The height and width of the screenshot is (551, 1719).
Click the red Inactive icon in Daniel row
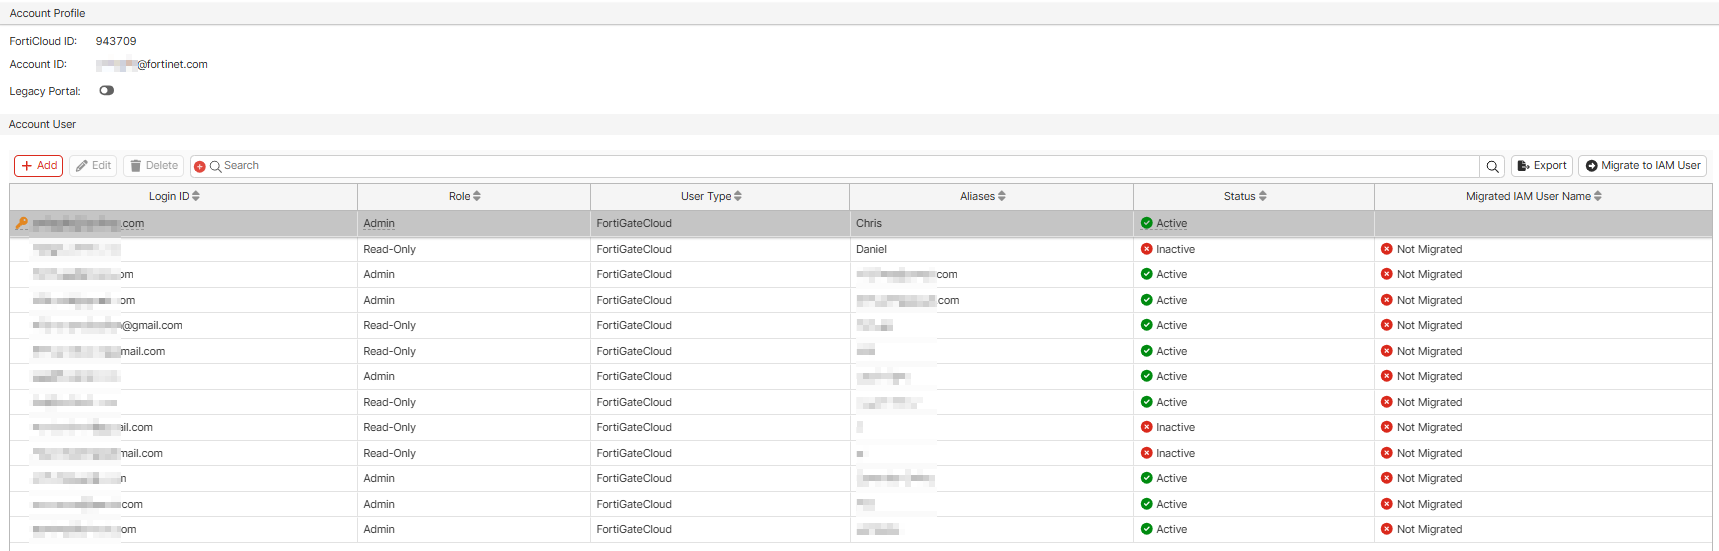[1147, 249]
